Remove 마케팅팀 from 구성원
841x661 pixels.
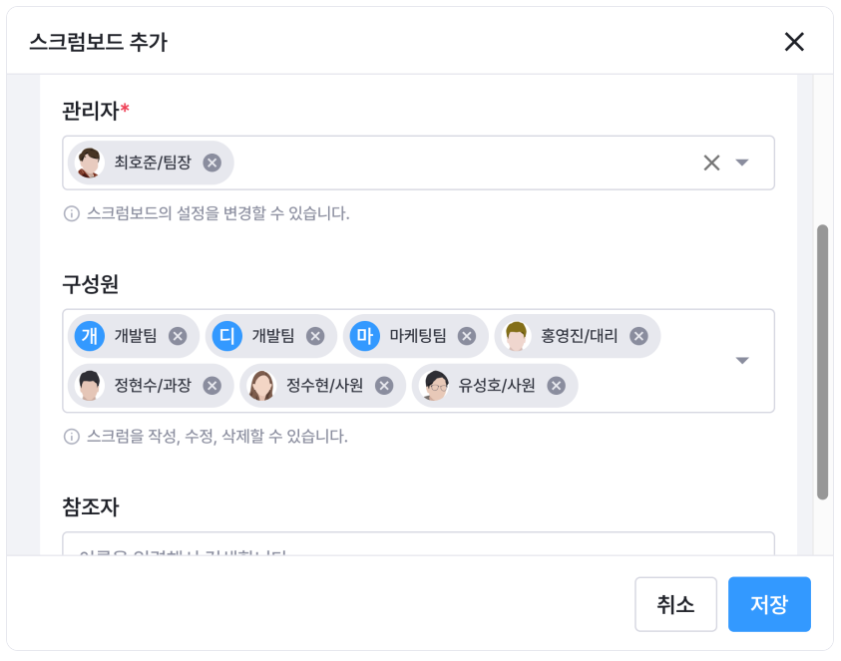(466, 336)
